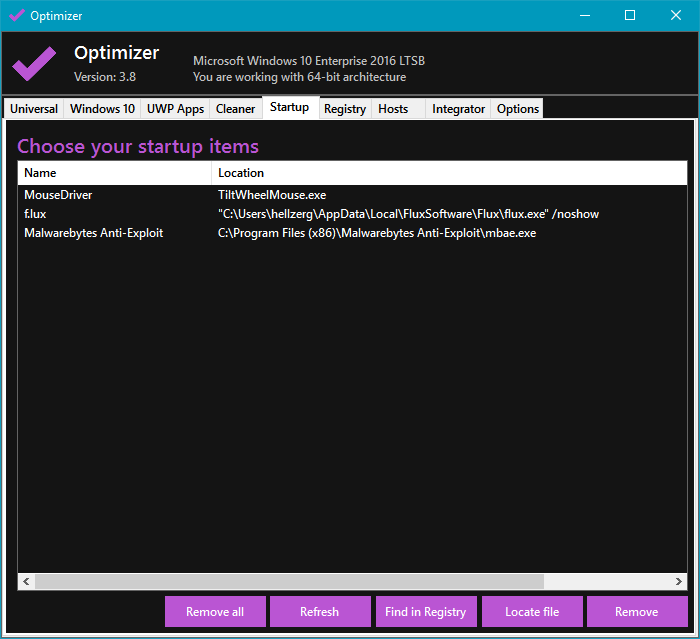This screenshot has width=700, height=639.
Task: Click Find in Registry button
Action: pos(425,612)
